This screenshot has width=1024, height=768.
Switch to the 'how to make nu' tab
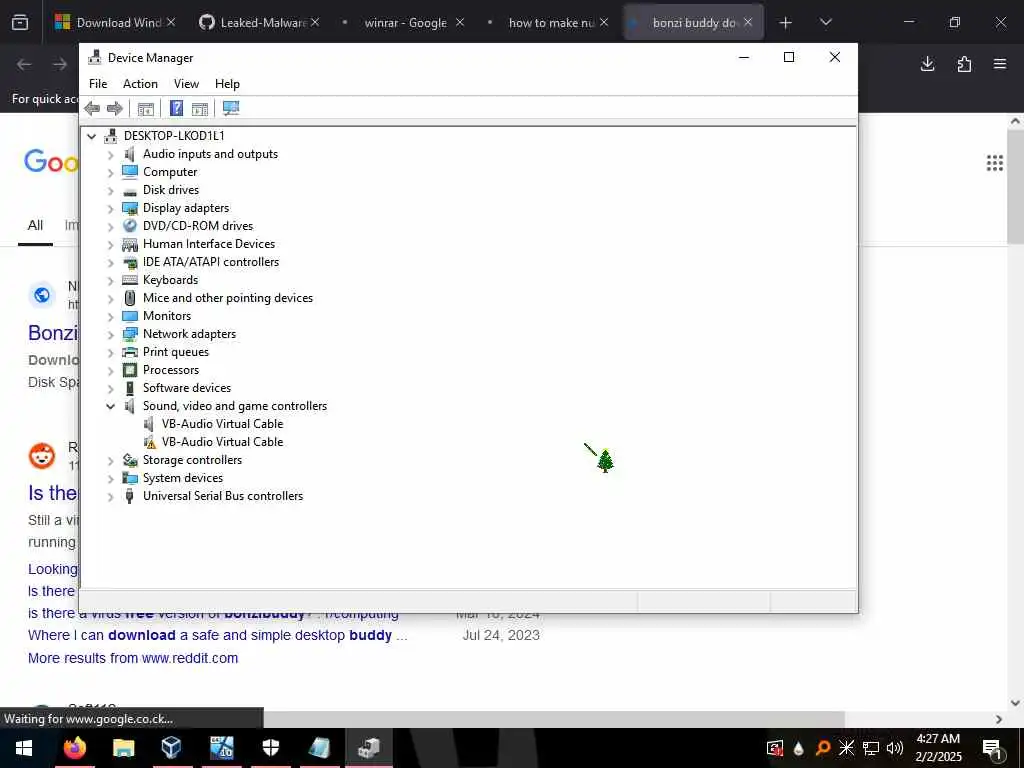551,23
